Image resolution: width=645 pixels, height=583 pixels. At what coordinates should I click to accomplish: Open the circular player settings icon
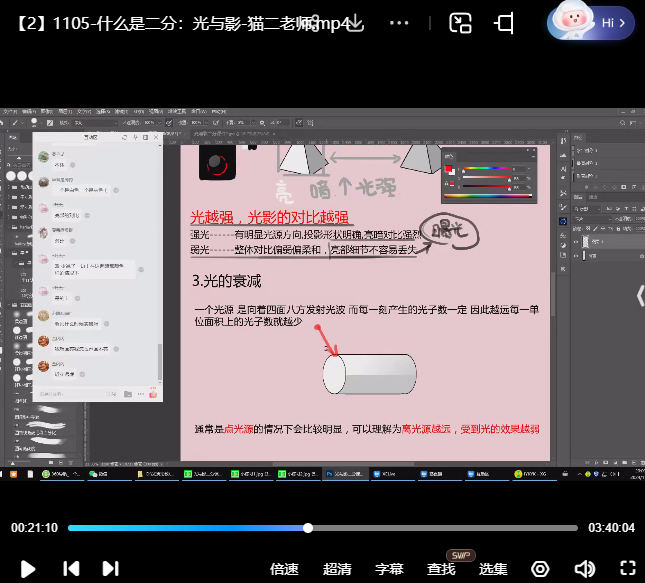(540, 569)
